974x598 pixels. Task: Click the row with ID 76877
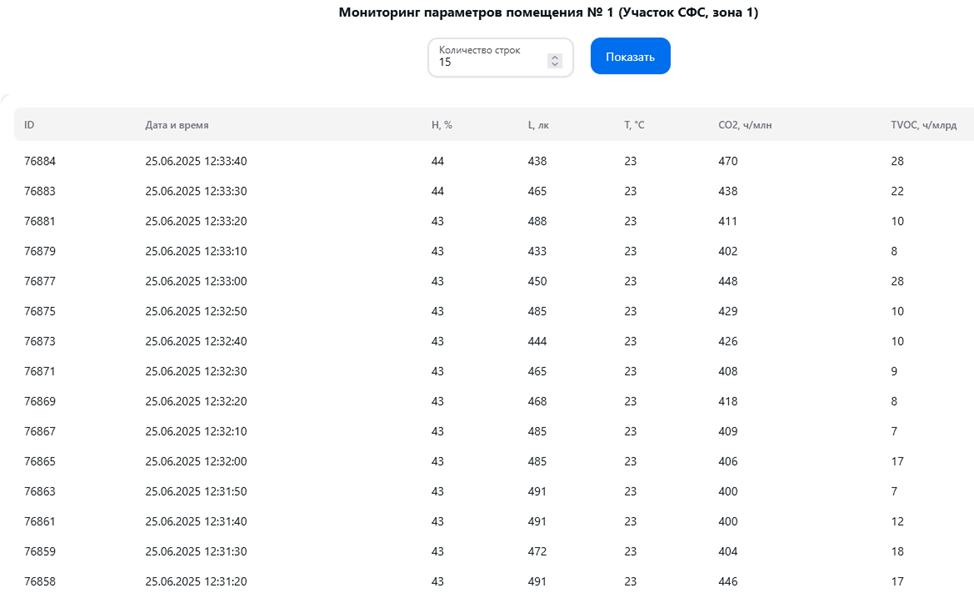39,281
